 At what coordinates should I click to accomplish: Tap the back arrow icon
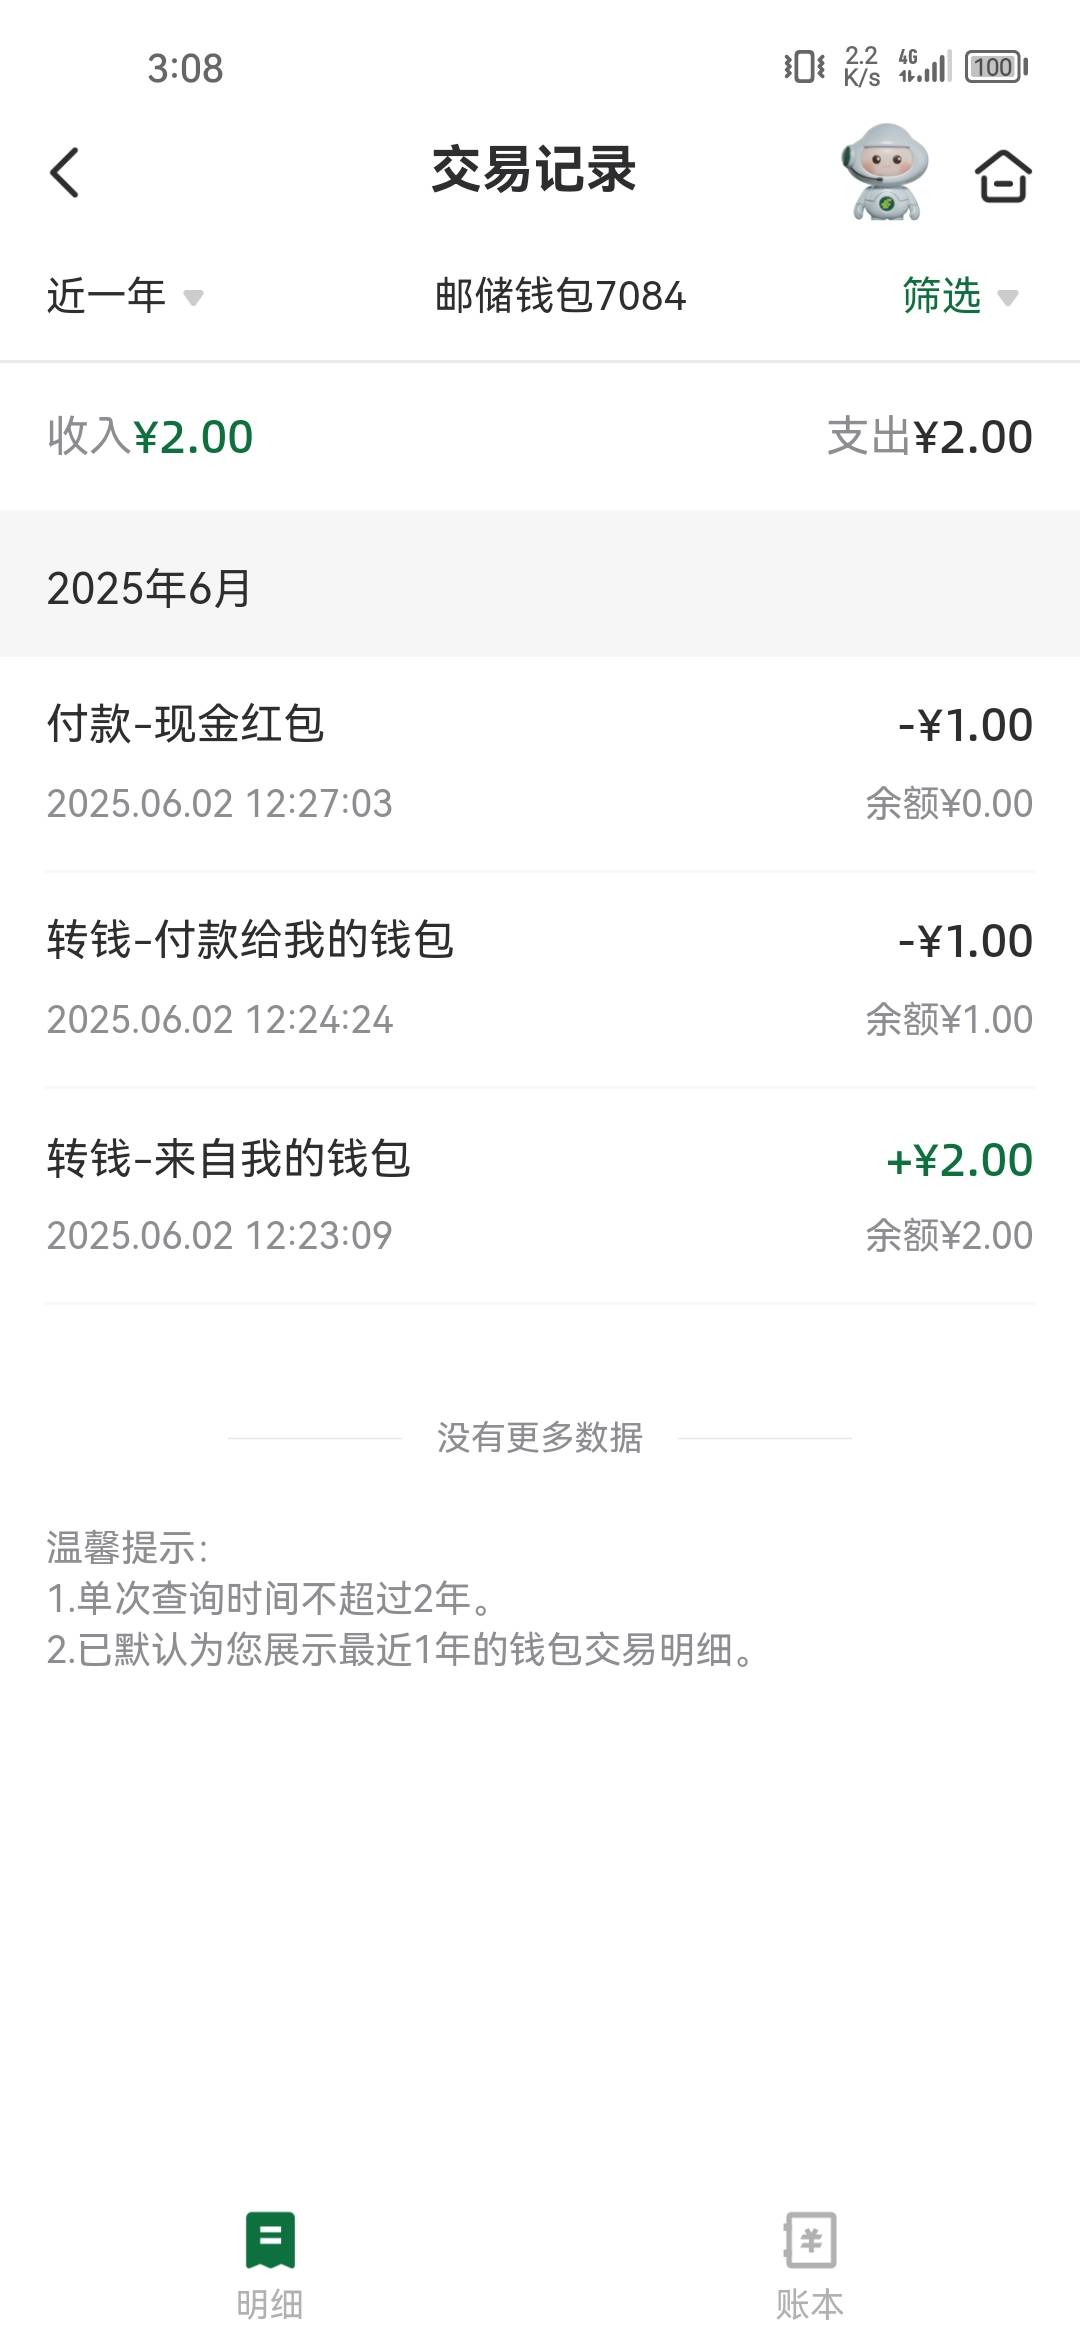pyautogui.click(x=64, y=172)
